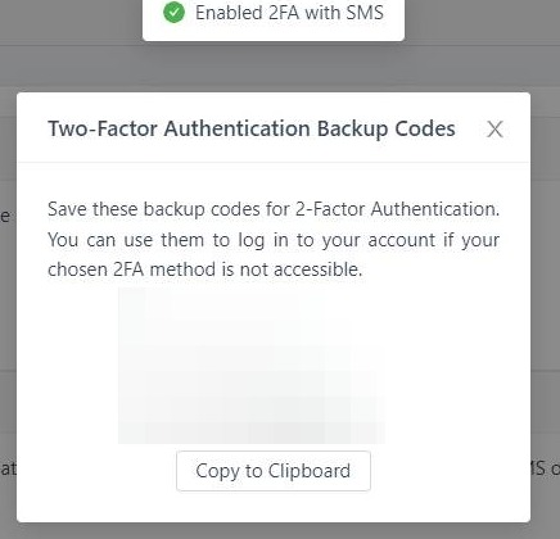Click the cut-off 'IS c' text at right edge
The image size is (560, 539).
546,469
